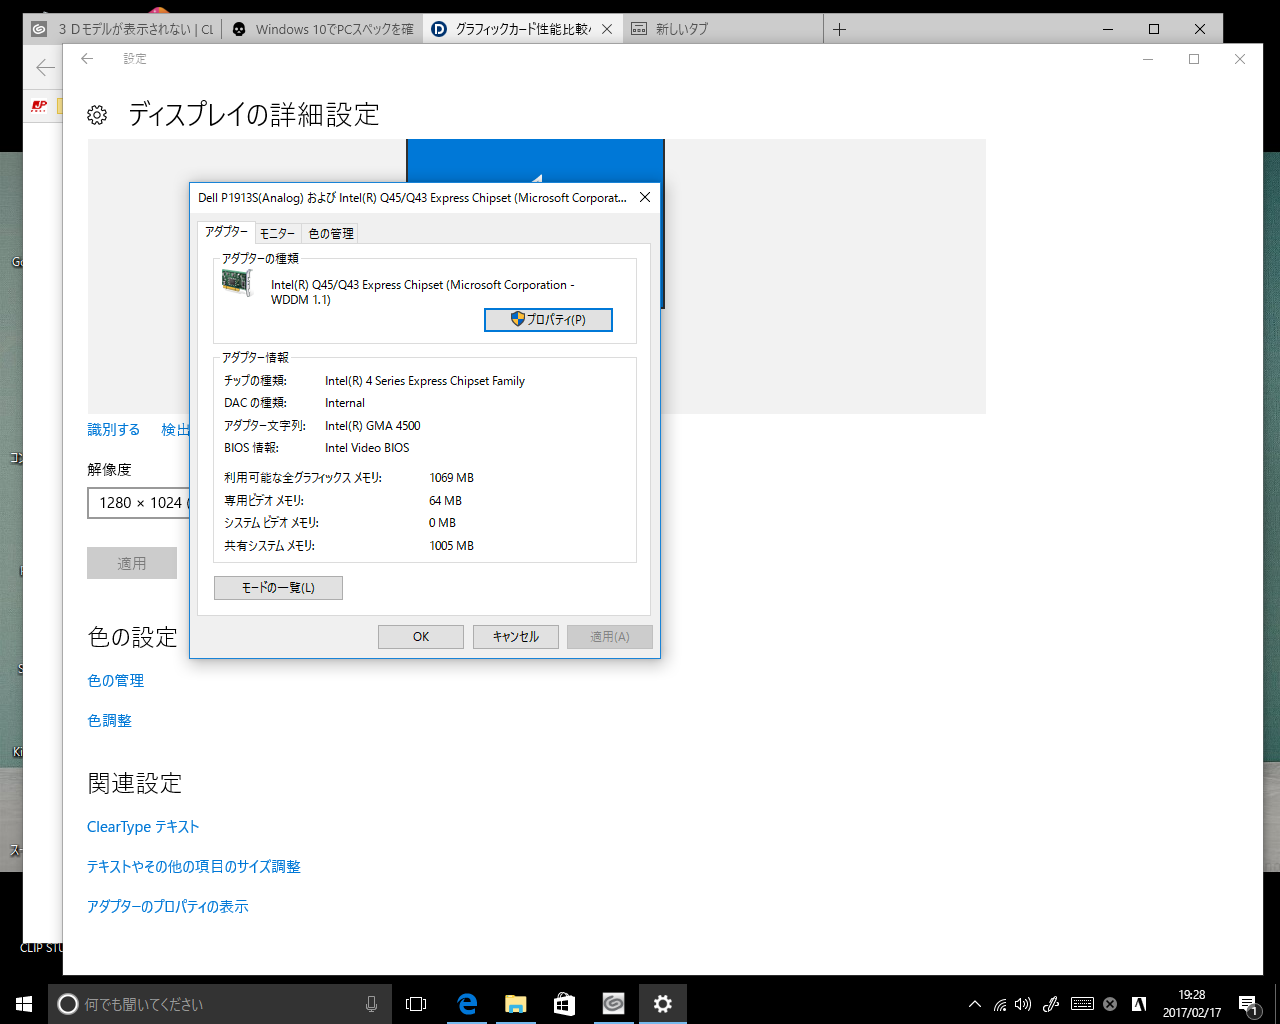The height and width of the screenshot is (1024, 1280).
Task: Open テキストやその他の項目のサイズ調整 link
Action: pyautogui.click(x=194, y=867)
